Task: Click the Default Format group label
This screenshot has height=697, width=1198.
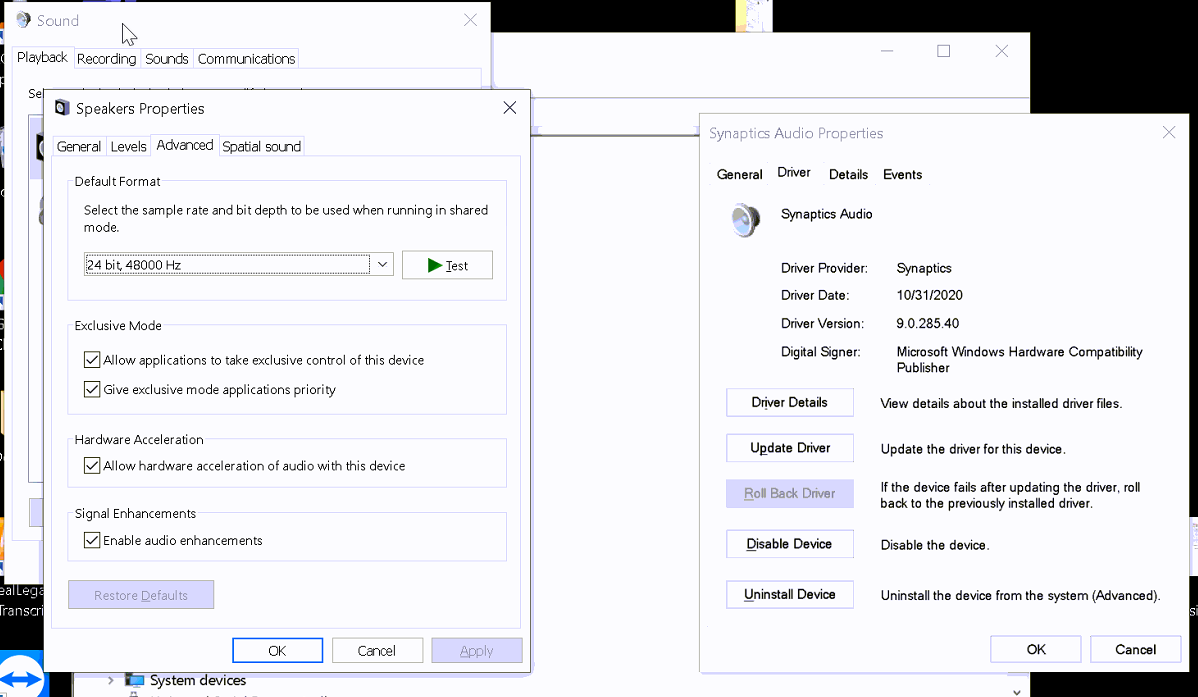Action: click(118, 181)
